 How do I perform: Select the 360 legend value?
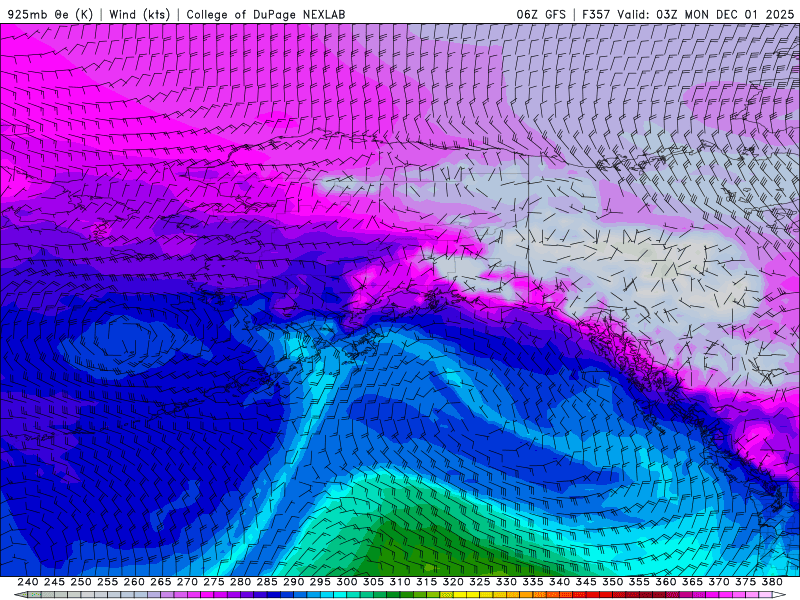pos(666,582)
